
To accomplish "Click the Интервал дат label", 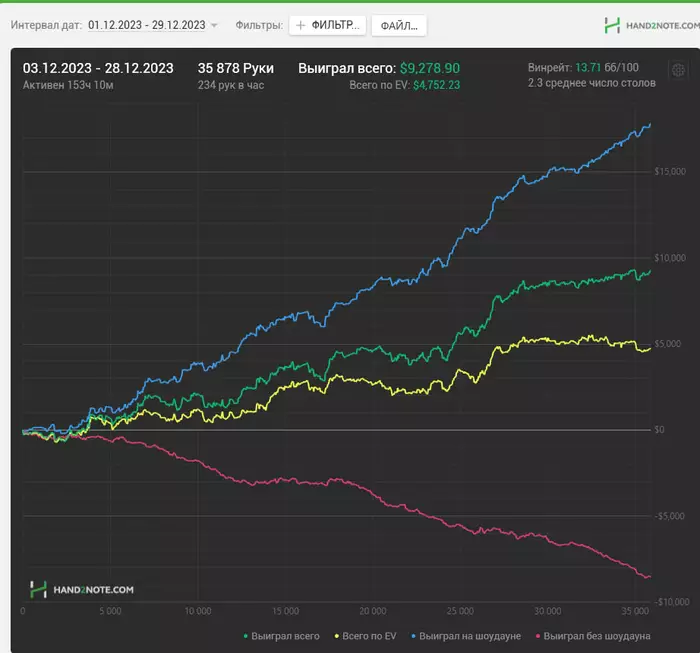I will pyautogui.click(x=46, y=25).
